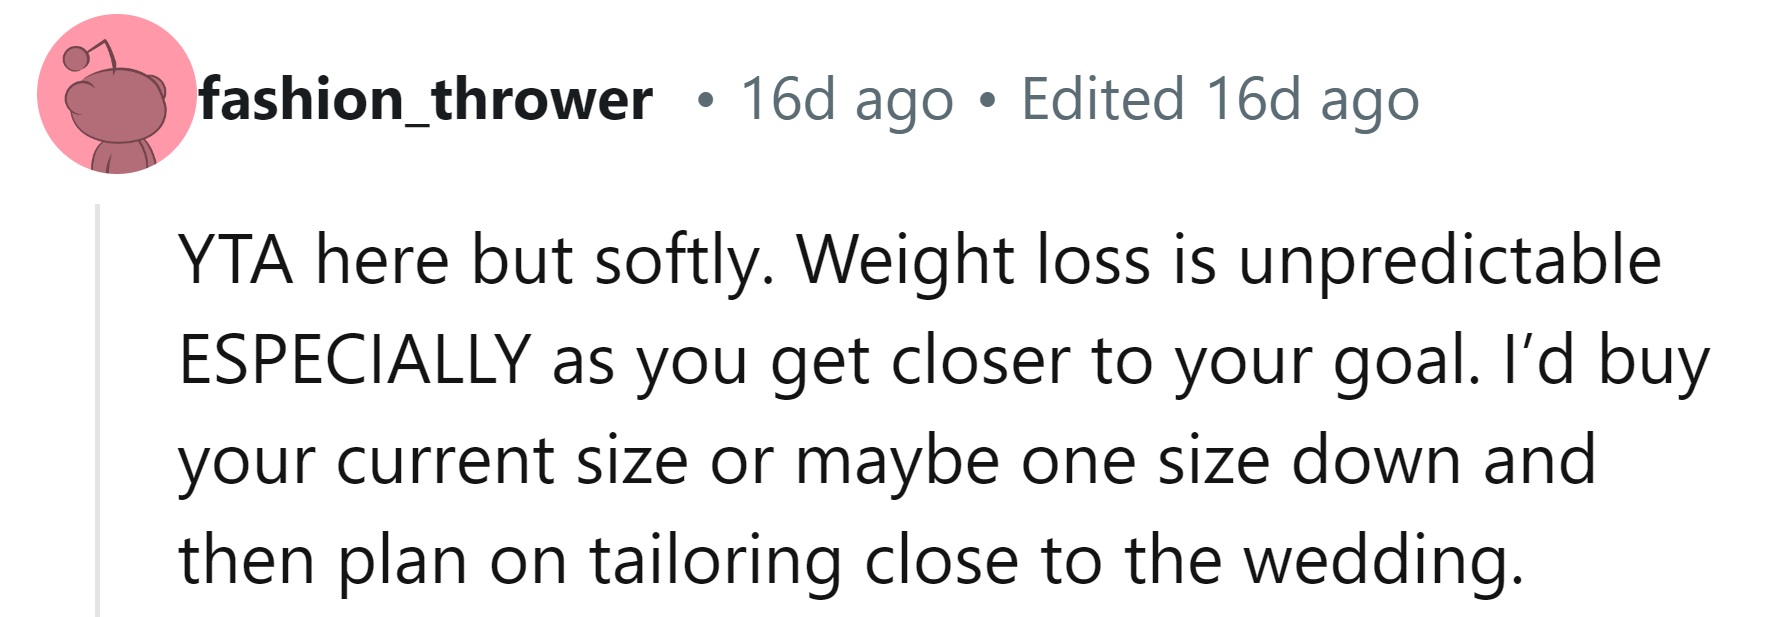Click the word "ESPECIALLY" in the comment
Image resolution: width=1766 pixels, height=617 pixels.
click(x=354, y=360)
